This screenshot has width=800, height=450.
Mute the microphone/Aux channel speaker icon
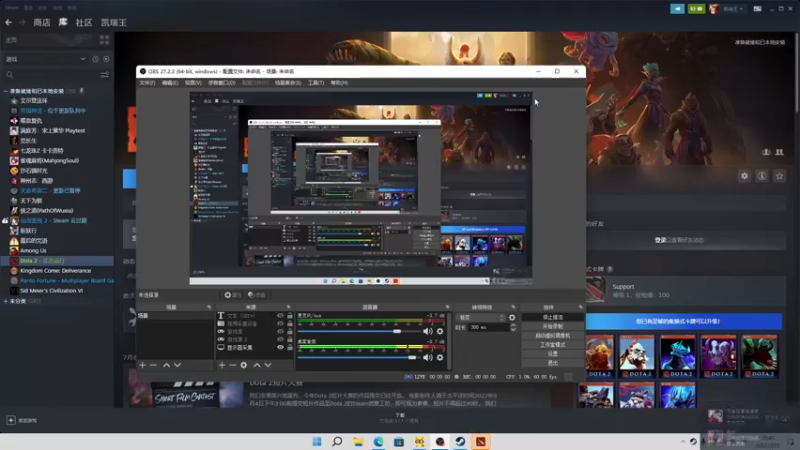click(428, 331)
